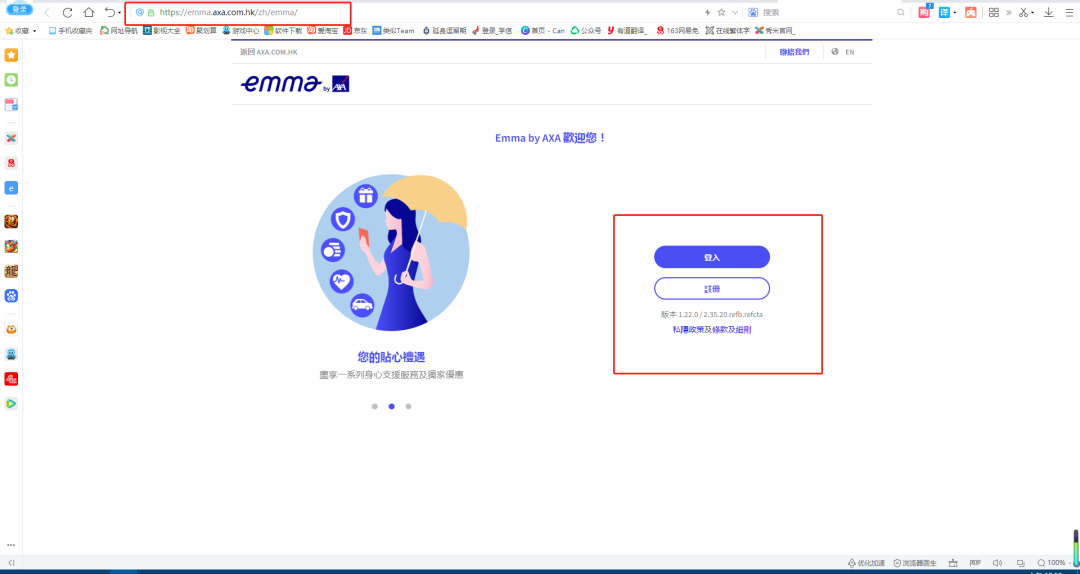Click the lightning speed-mode icon
This screenshot has width=1080, height=574.
point(707,12)
